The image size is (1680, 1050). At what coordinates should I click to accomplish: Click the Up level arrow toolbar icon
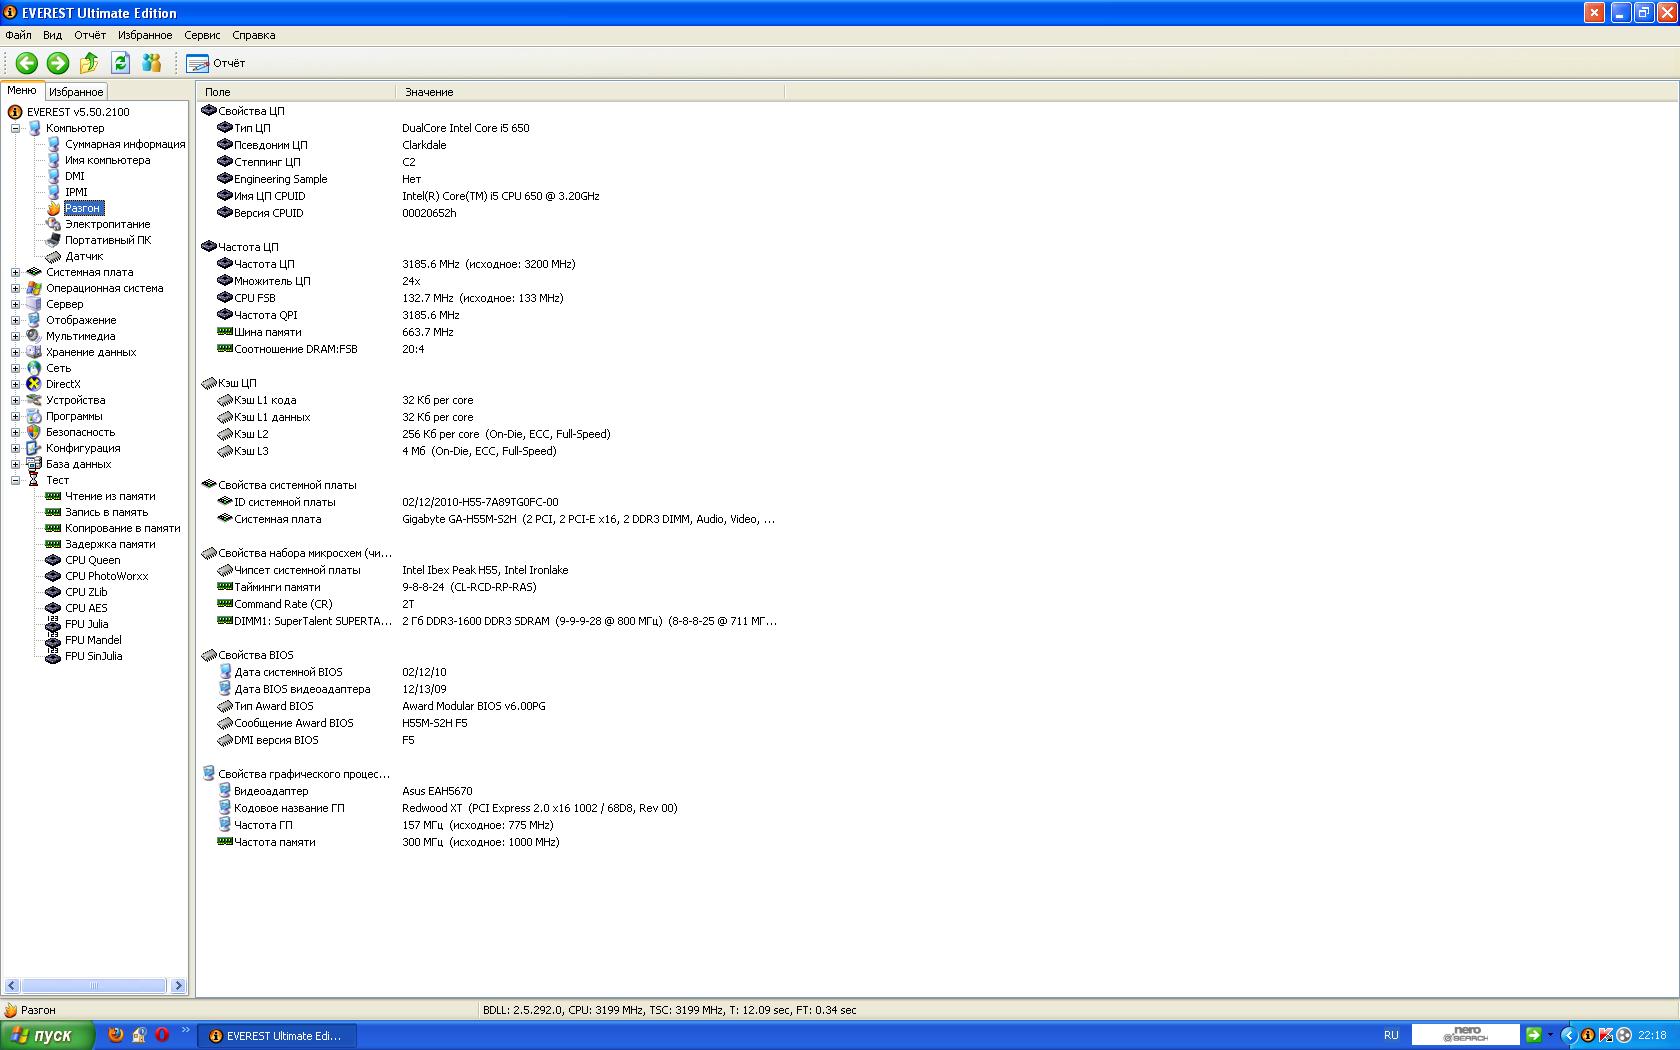[x=89, y=63]
